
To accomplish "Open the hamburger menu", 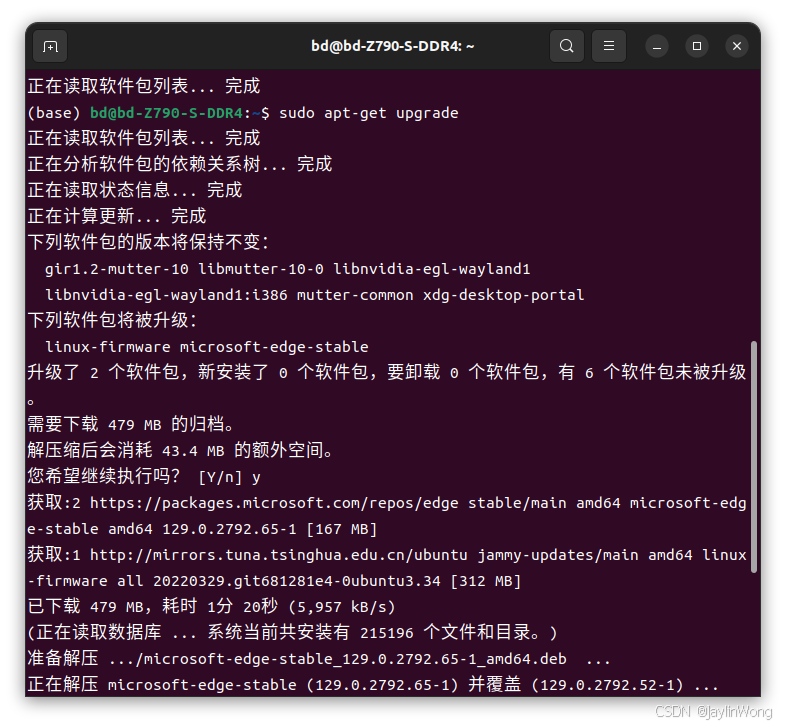I will (x=609, y=46).
